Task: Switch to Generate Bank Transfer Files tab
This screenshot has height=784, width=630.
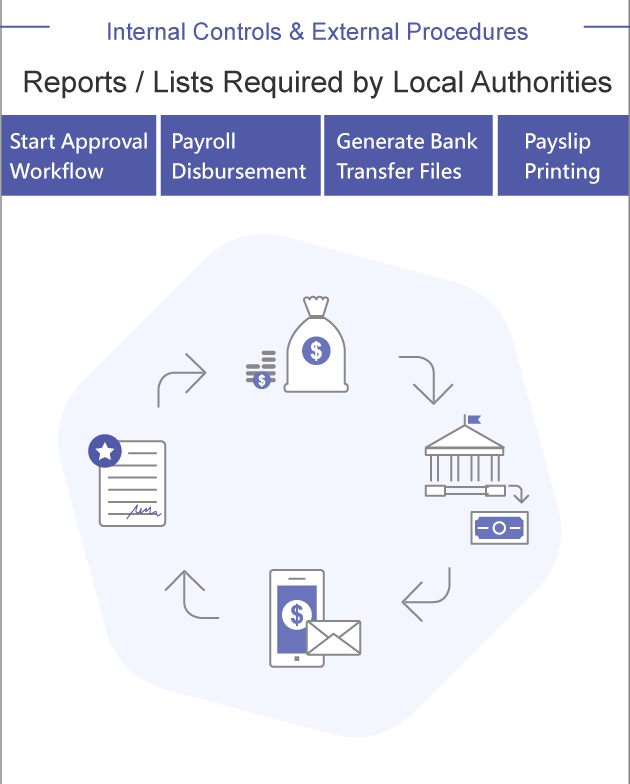Action: 408,156
